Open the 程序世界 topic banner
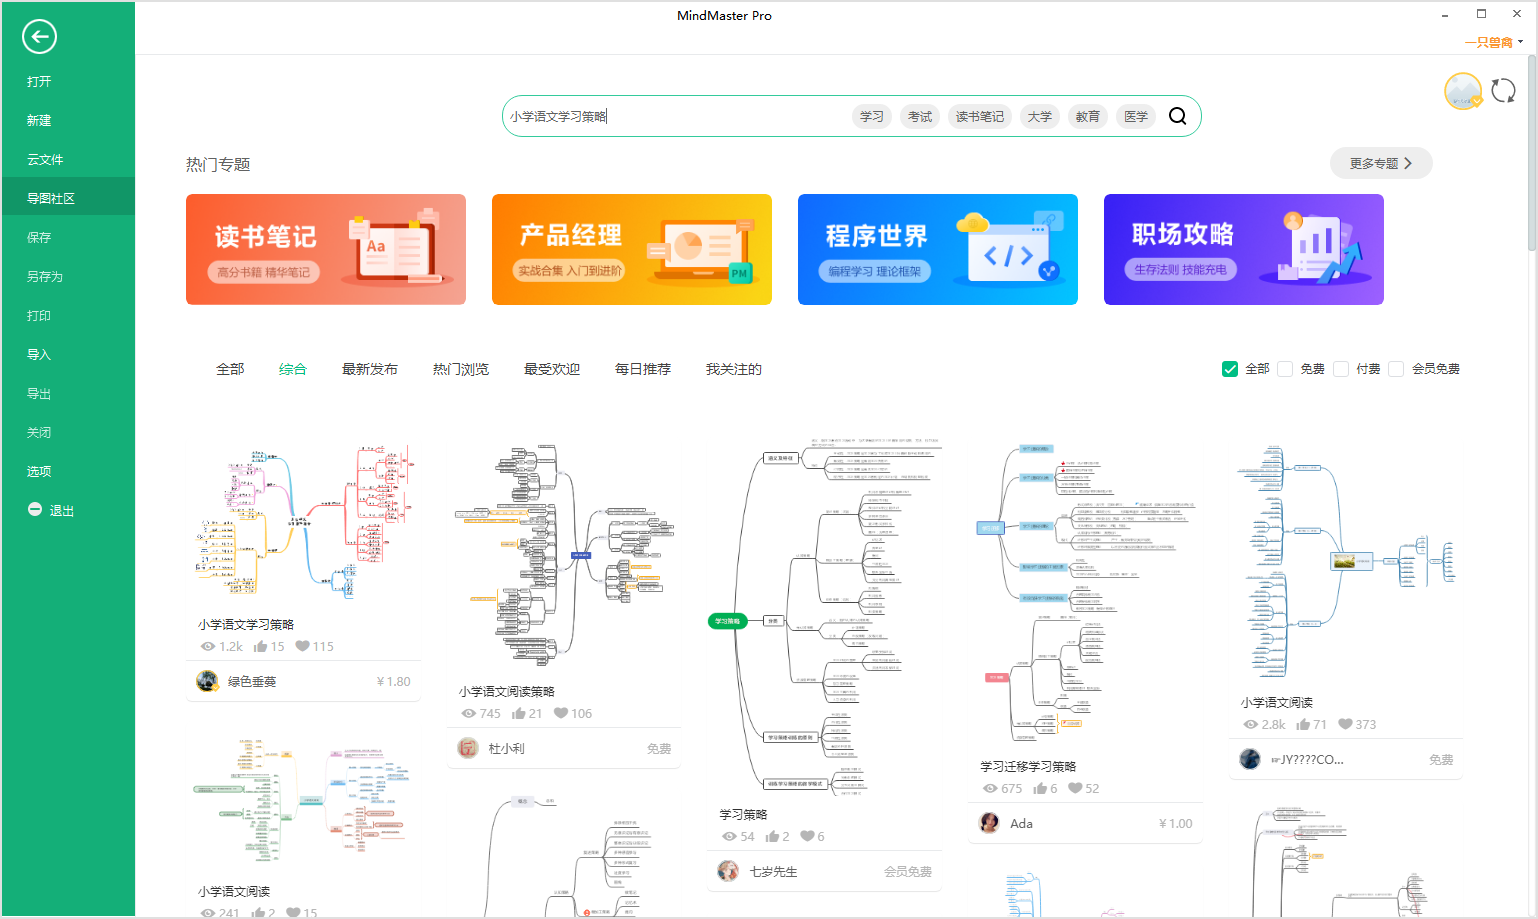1538x919 pixels. pyautogui.click(x=938, y=249)
